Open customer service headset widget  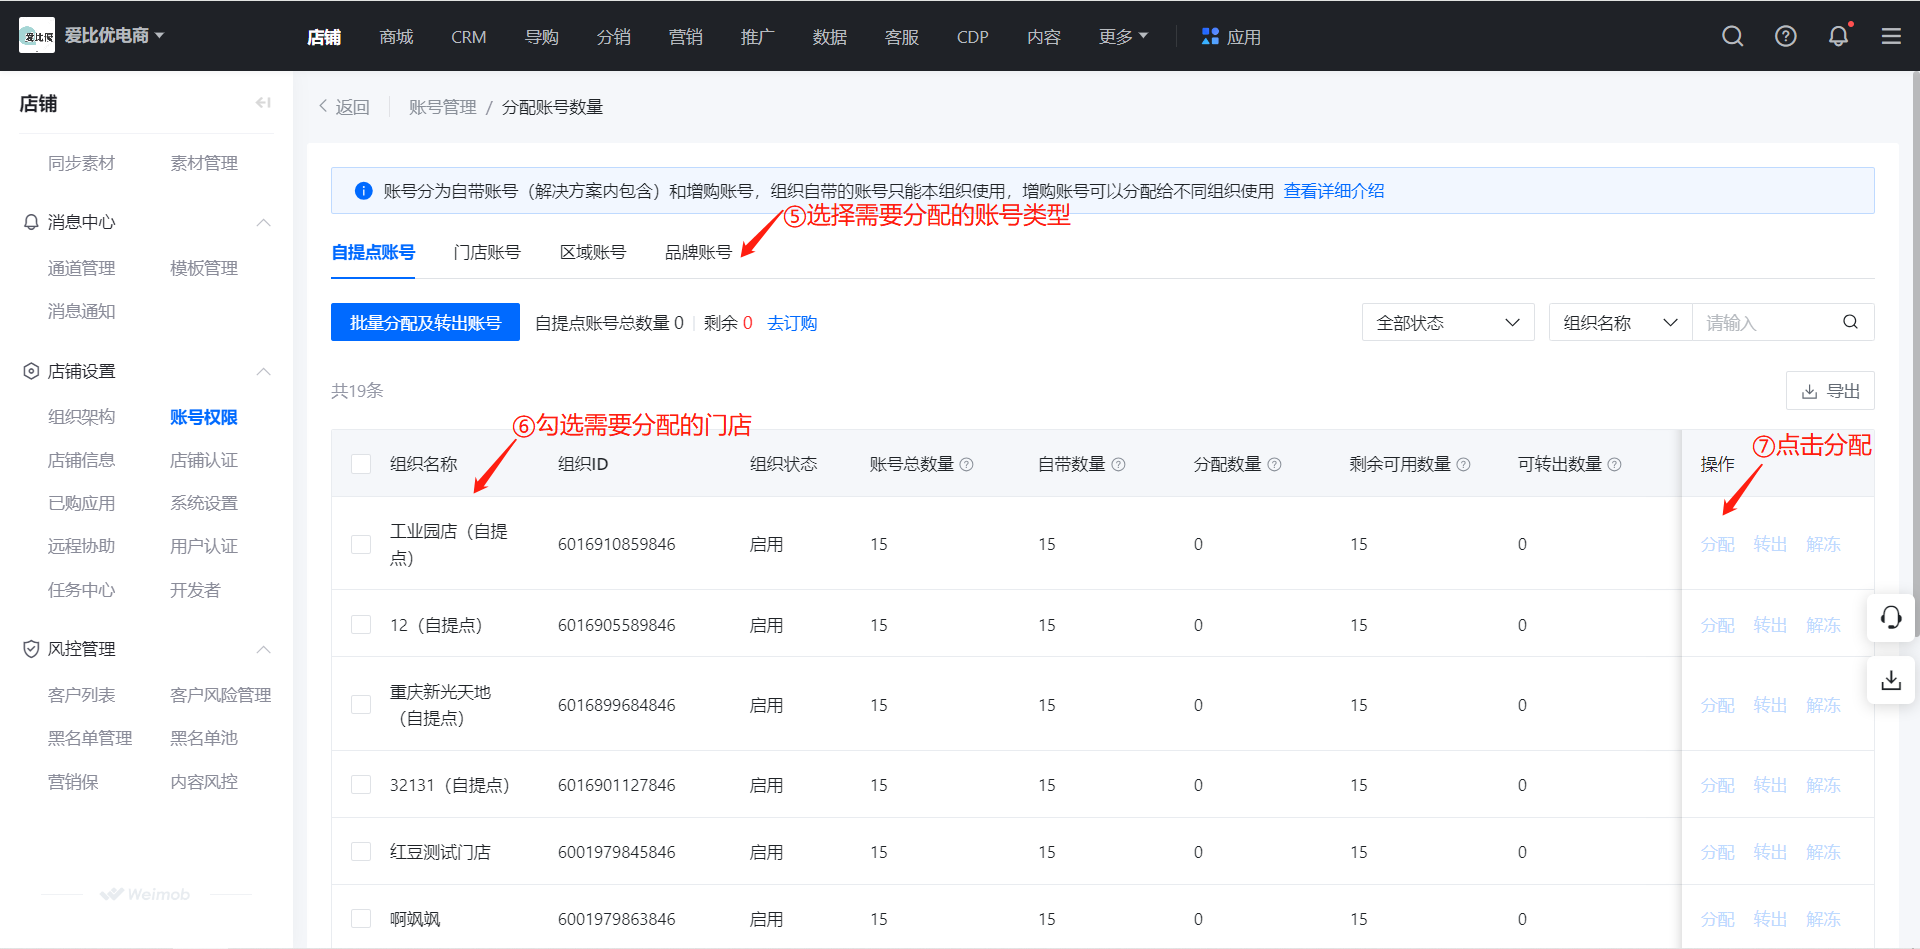pyautogui.click(x=1891, y=618)
